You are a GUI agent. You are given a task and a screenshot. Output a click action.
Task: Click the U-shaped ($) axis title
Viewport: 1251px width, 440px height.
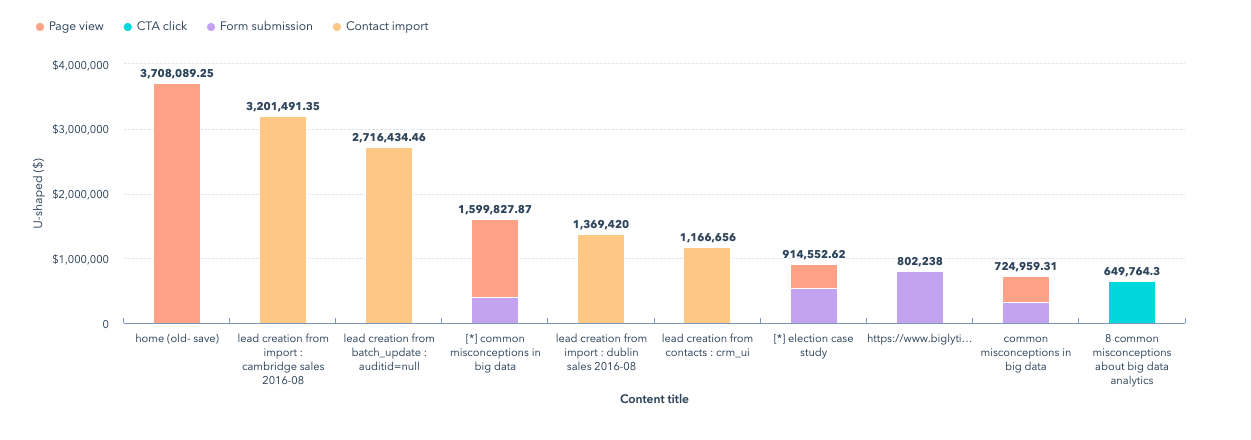coord(38,194)
